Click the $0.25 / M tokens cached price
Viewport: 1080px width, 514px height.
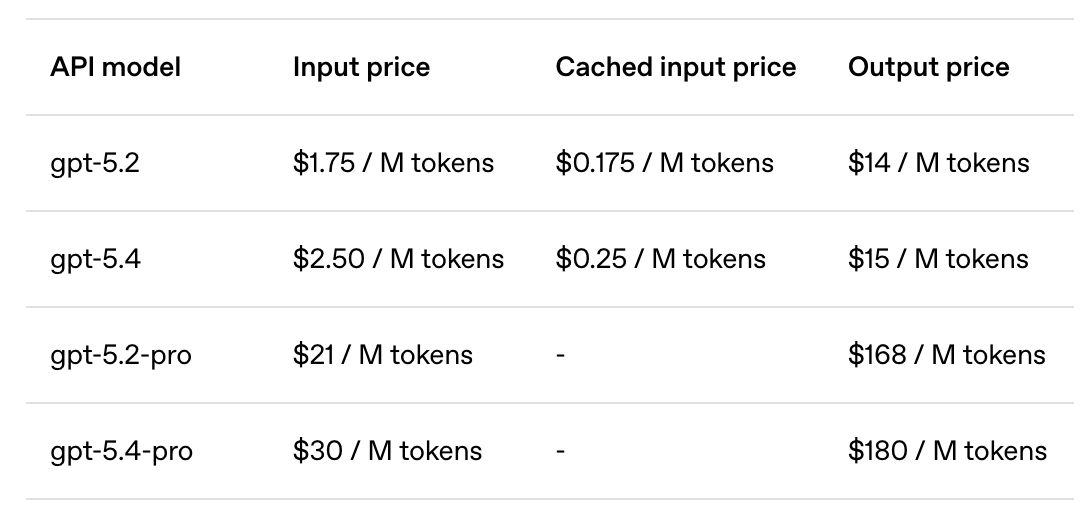click(x=661, y=259)
